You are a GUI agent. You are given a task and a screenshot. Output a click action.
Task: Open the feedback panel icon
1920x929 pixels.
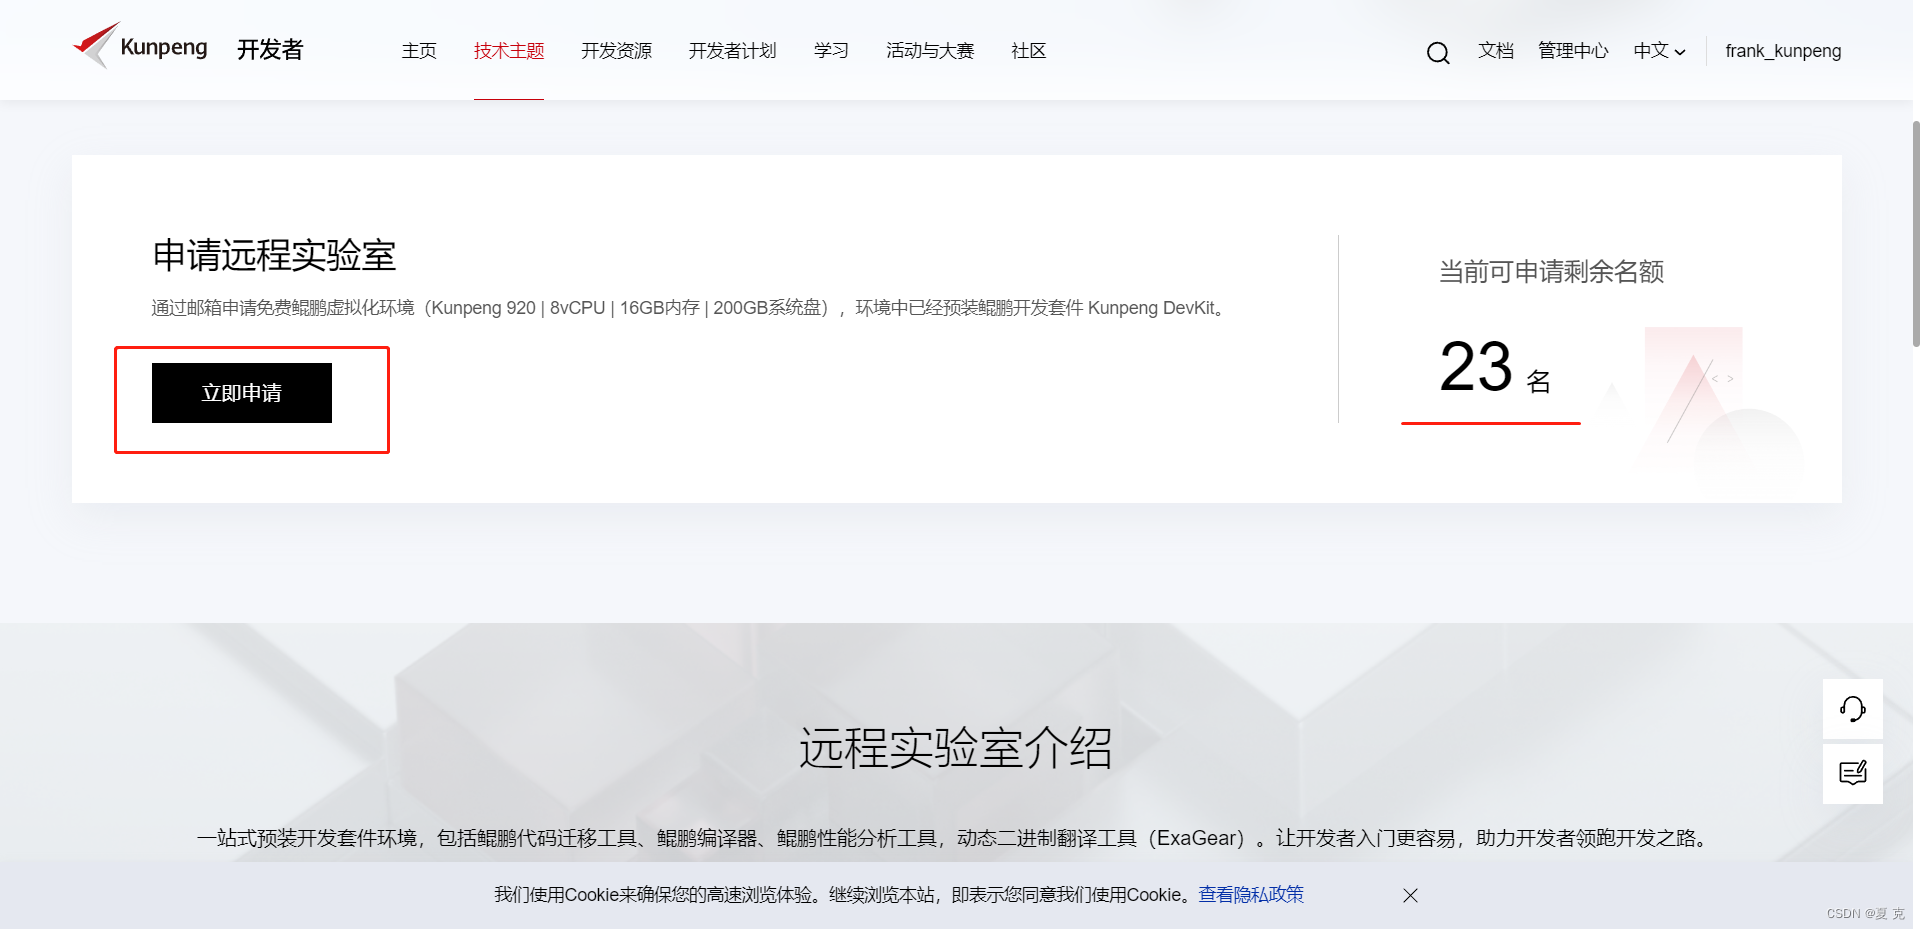[1852, 773]
